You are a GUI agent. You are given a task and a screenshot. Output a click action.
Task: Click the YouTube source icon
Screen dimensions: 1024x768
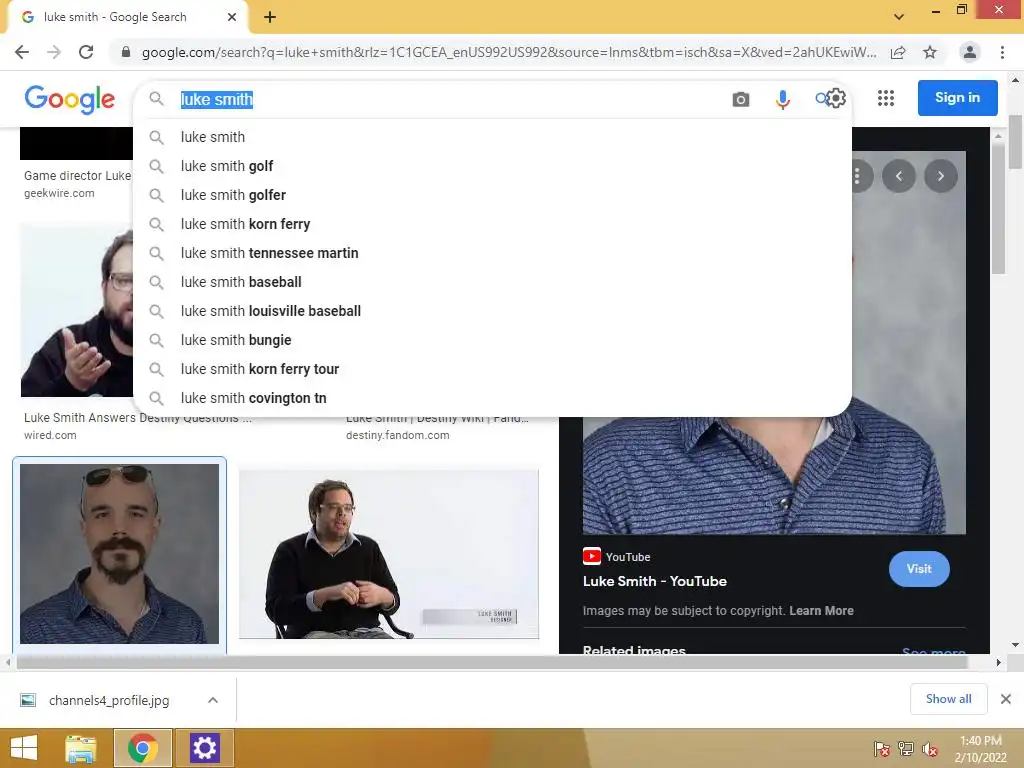pyautogui.click(x=592, y=556)
